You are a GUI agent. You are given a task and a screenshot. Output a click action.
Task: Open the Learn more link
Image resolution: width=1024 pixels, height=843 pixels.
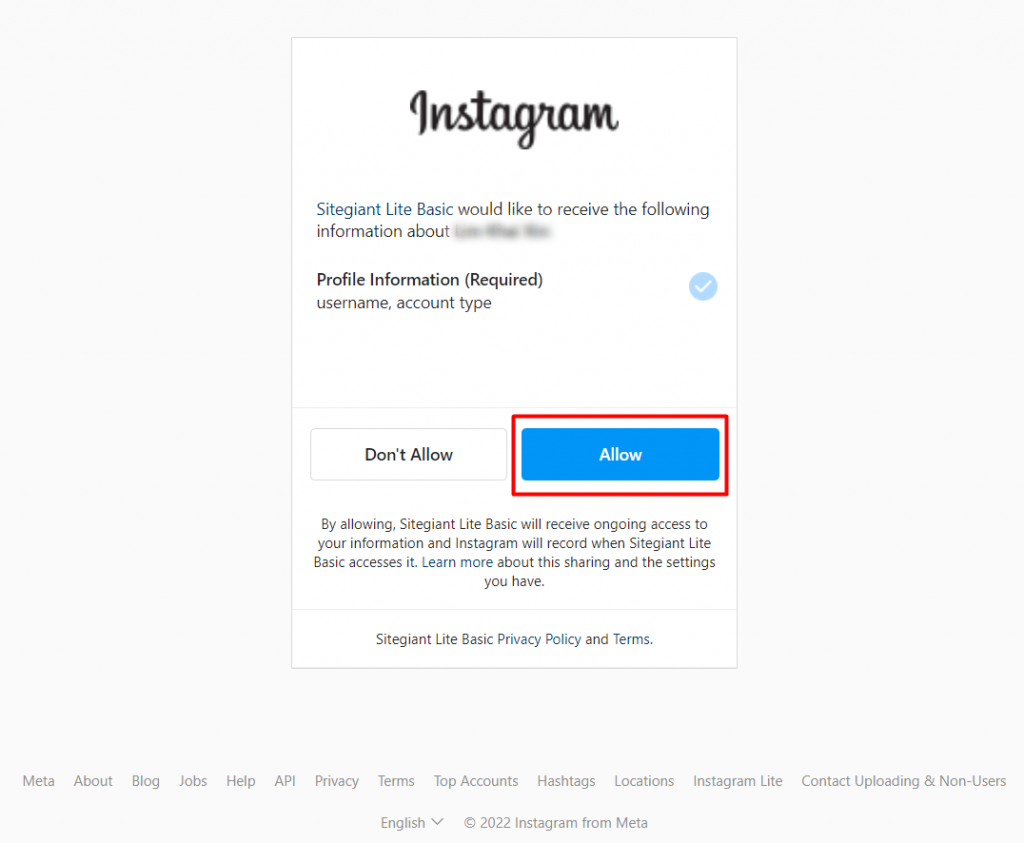click(x=457, y=562)
